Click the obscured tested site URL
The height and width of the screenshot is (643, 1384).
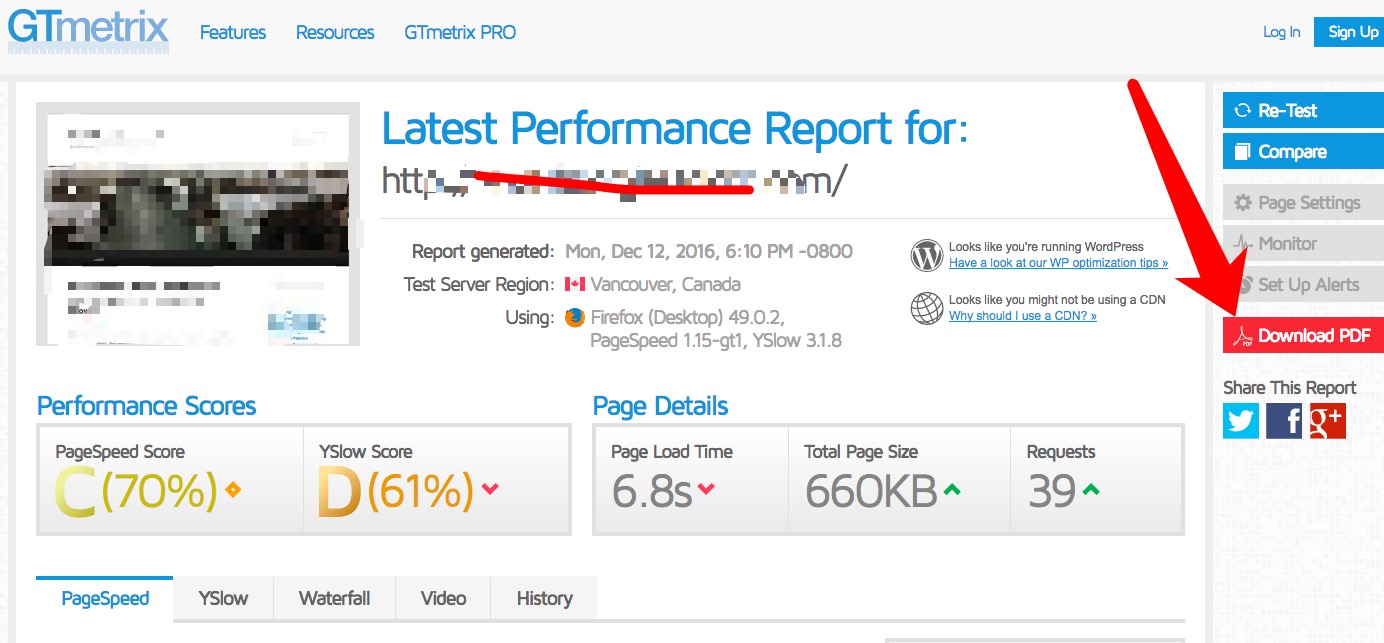[x=615, y=181]
